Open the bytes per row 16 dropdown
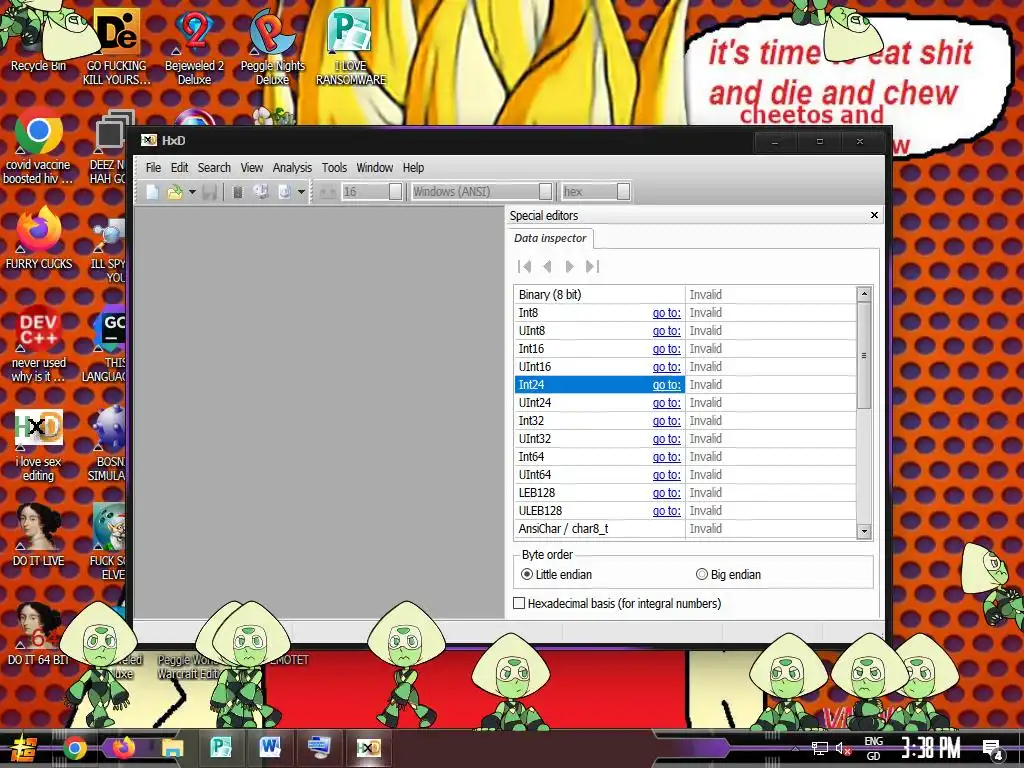This screenshot has width=1024, height=768. [395, 191]
